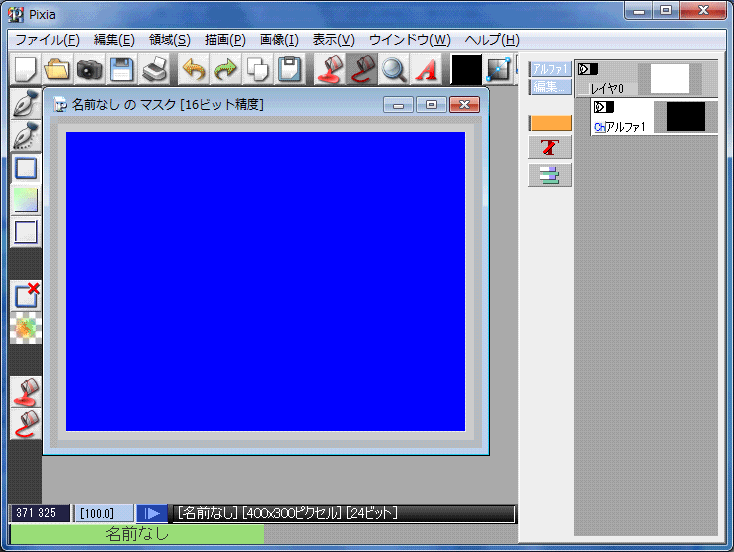Toggle visibility icon of レイヤ0 layer
This screenshot has width=734, height=552.
click(x=587, y=69)
